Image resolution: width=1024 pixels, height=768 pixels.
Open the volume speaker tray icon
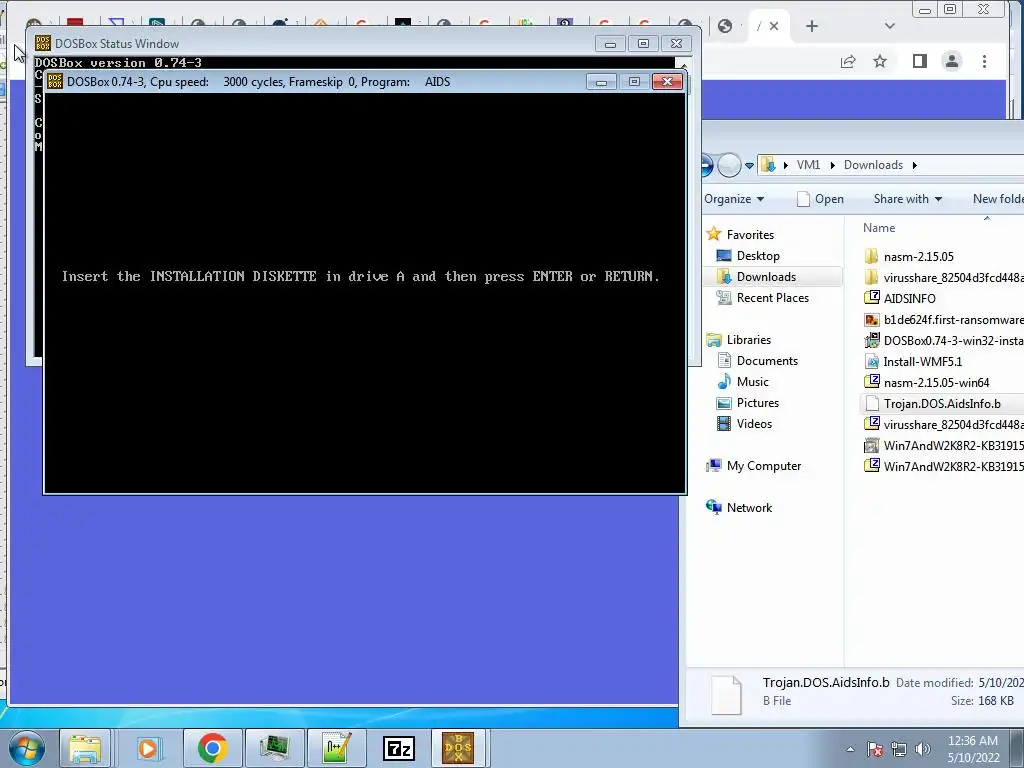(x=923, y=749)
